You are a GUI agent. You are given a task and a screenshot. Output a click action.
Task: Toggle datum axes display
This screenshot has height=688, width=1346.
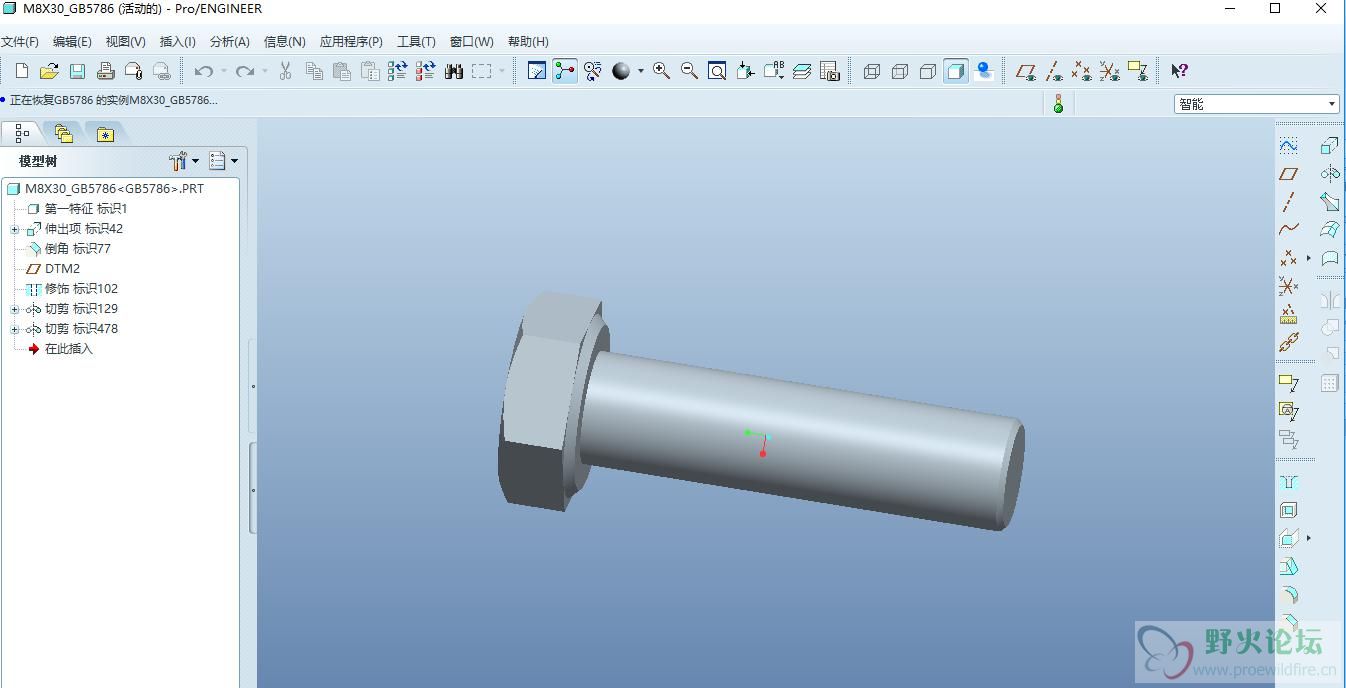click(x=1053, y=71)
